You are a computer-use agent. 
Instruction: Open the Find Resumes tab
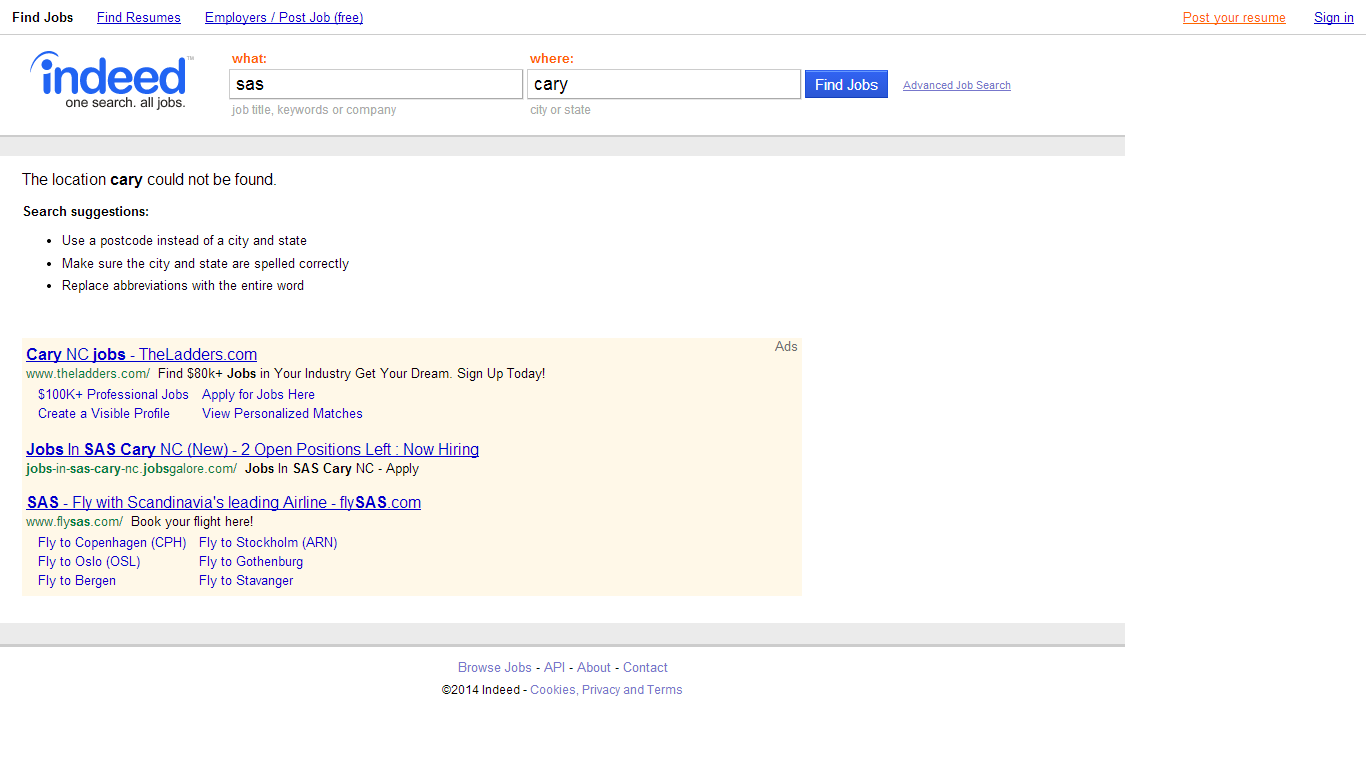pos(139,18)
